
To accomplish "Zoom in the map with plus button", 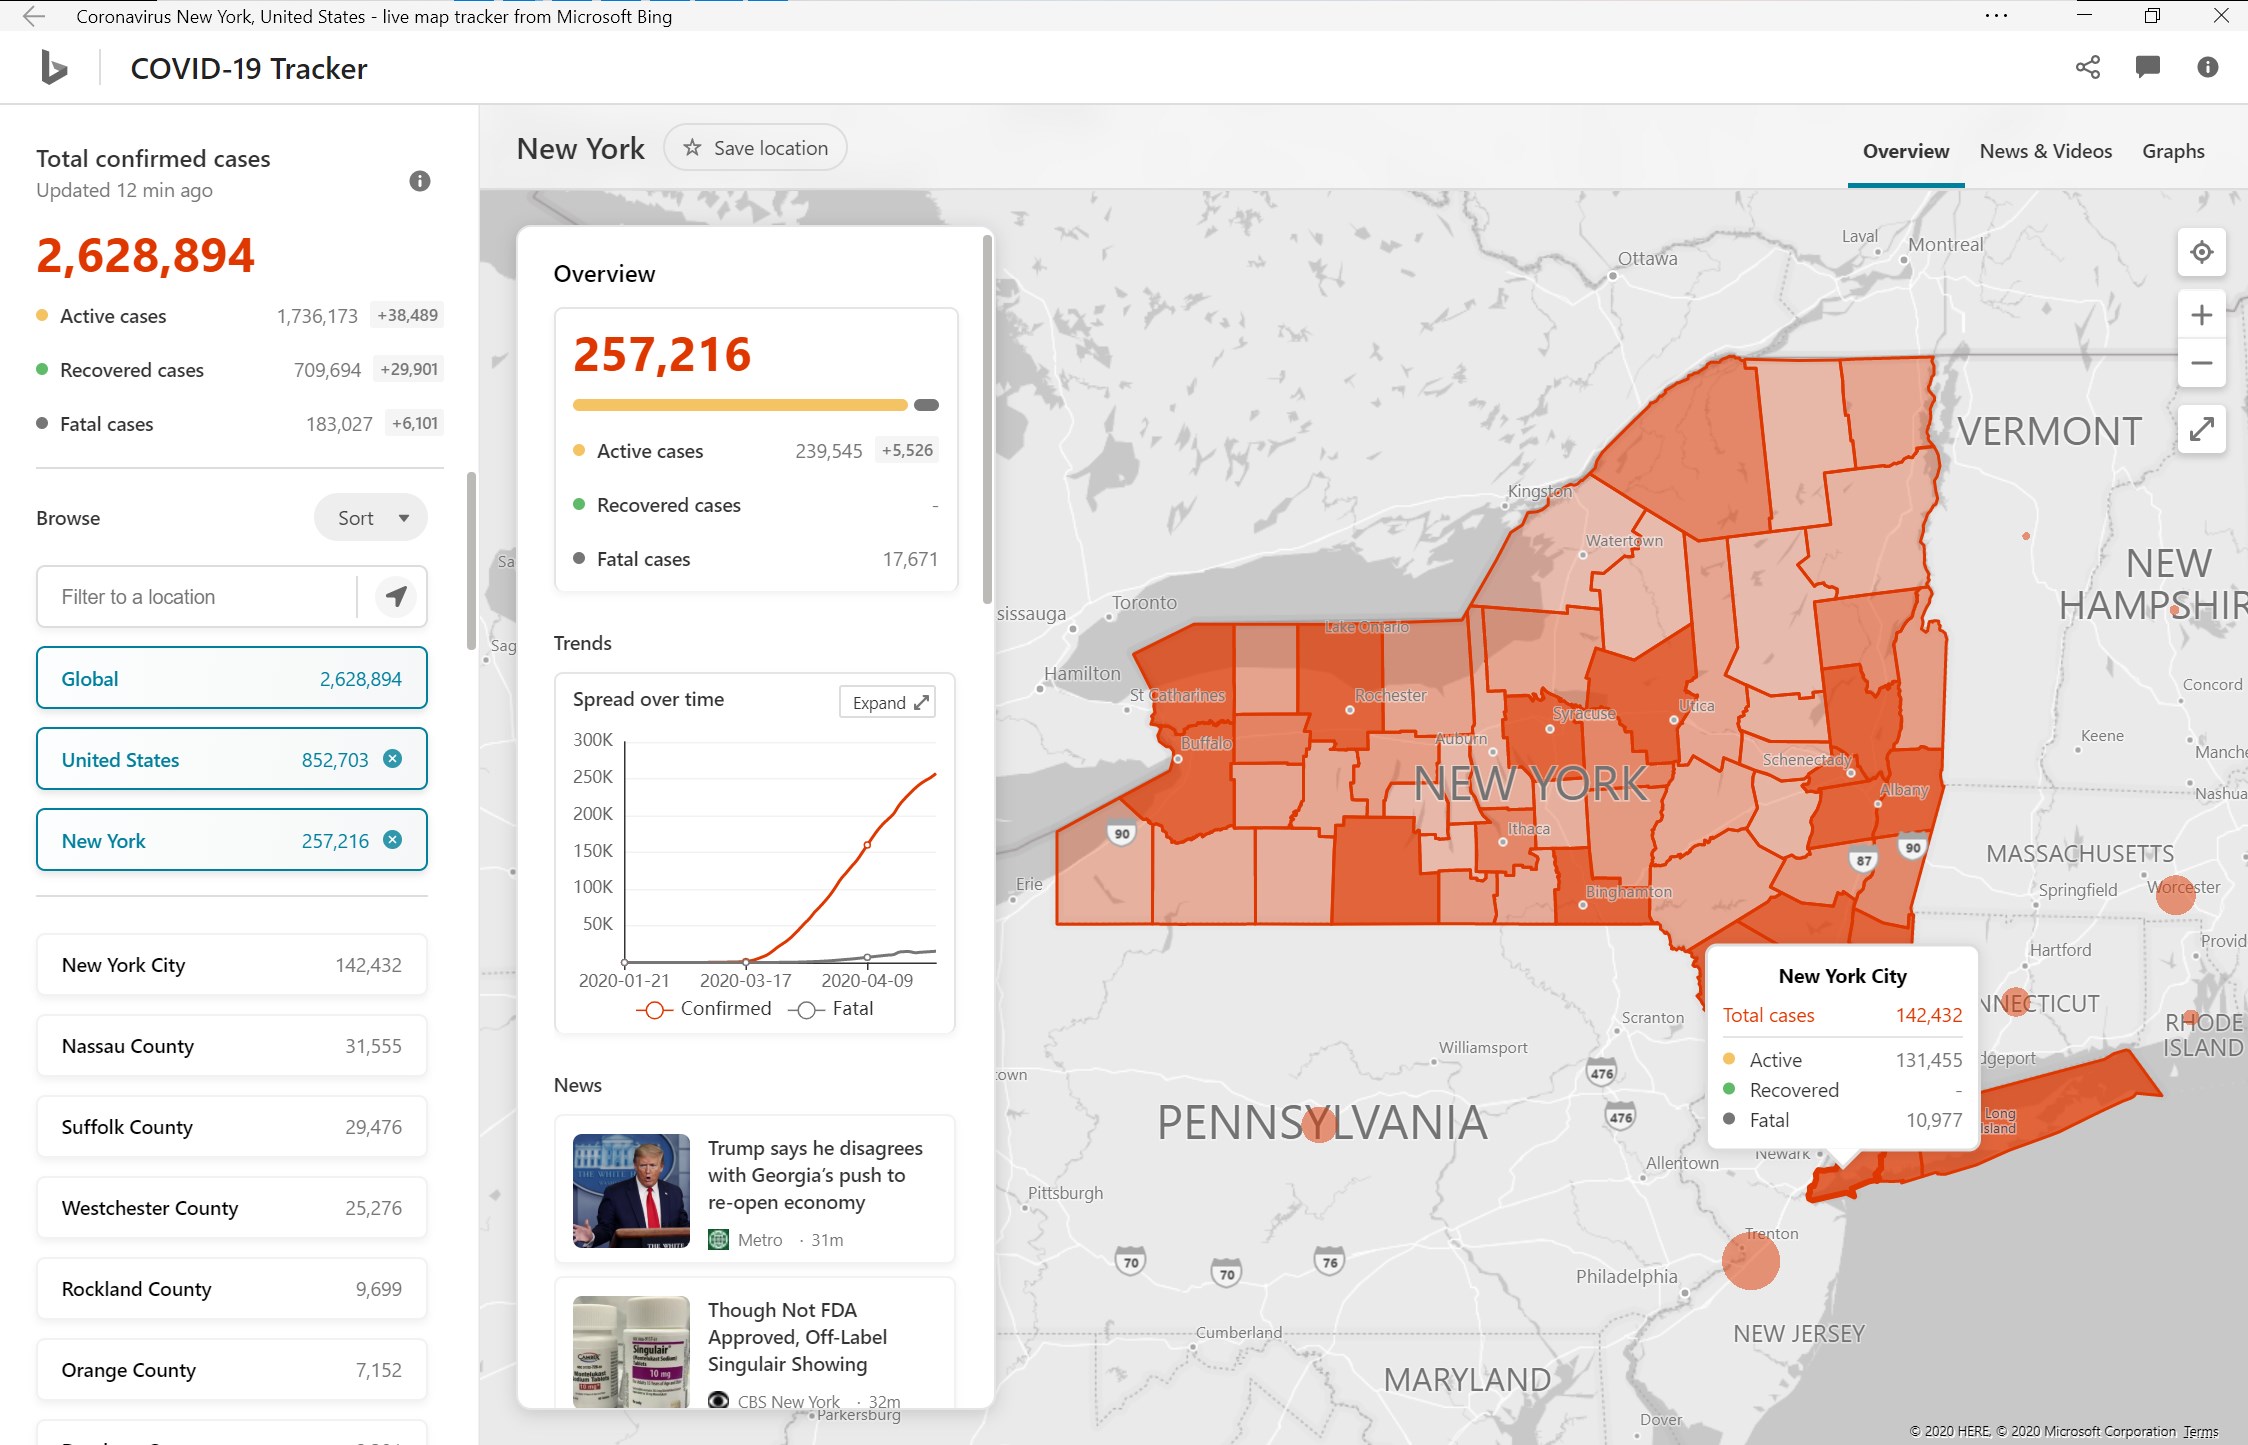I will [x=2201, y=316].
